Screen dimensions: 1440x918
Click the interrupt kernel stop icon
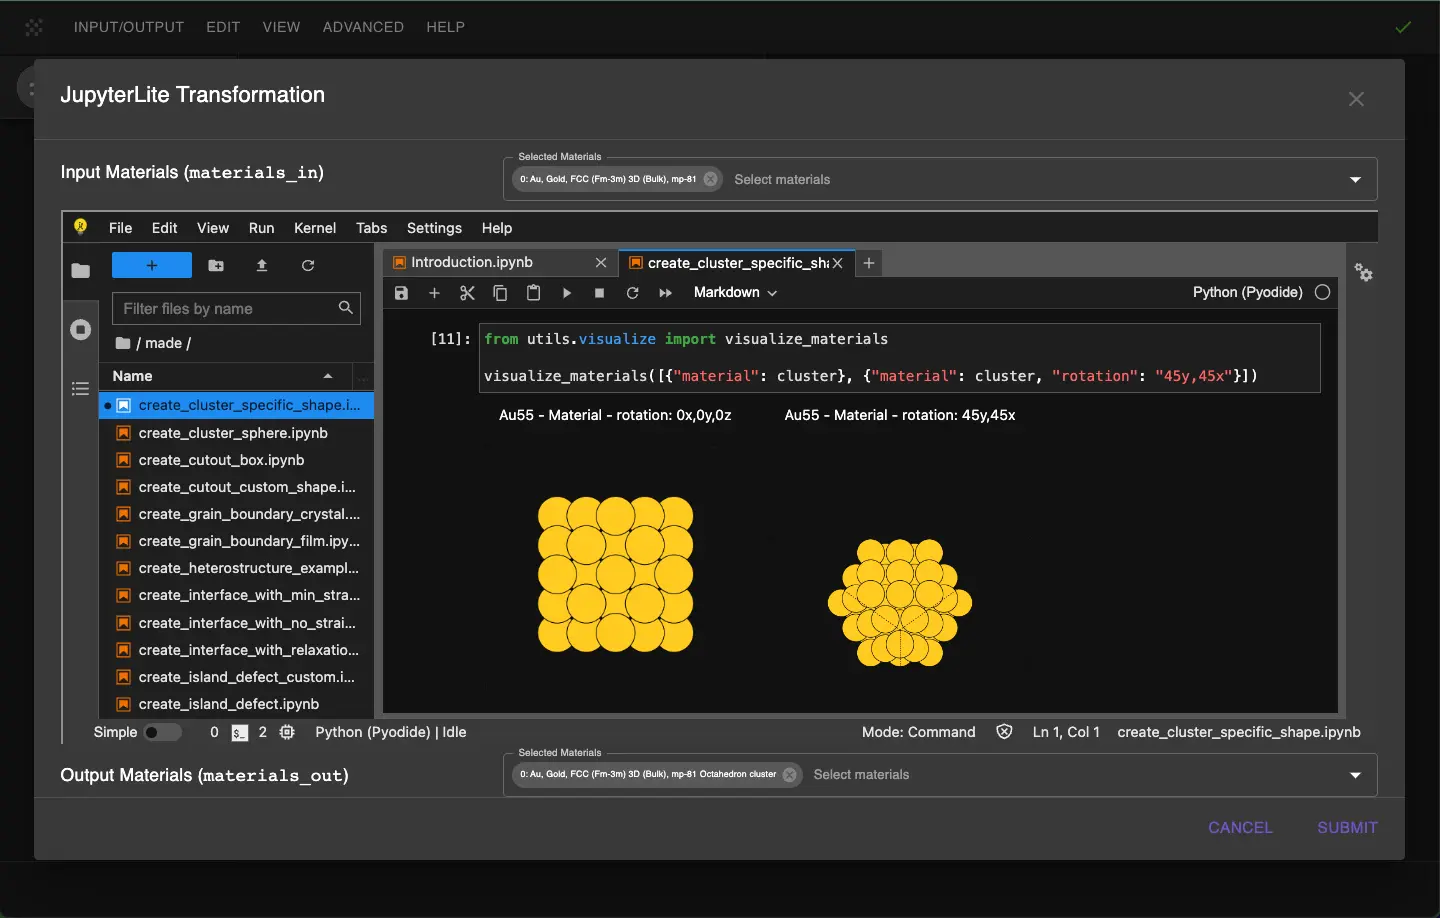(599, 292)
